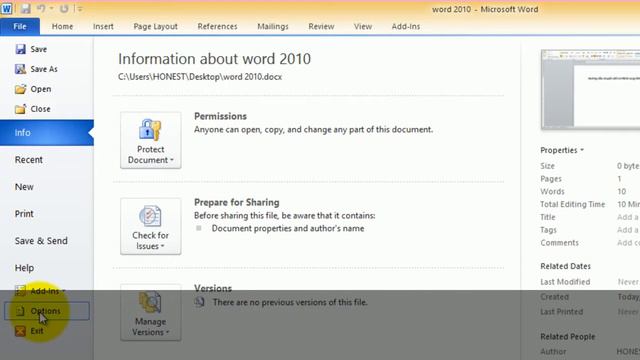The height and width of the screenshot is (360, 640).
Task: Select the Add-Ins ribbon tab
Action: click(406, 27)
